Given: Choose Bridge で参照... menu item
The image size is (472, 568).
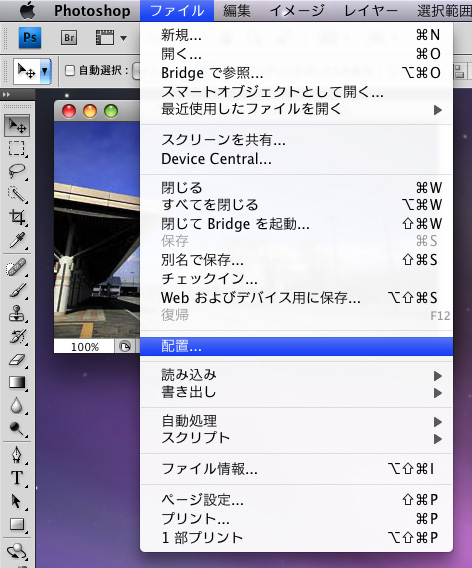Looking at the screenshot, I should [296, 73].
